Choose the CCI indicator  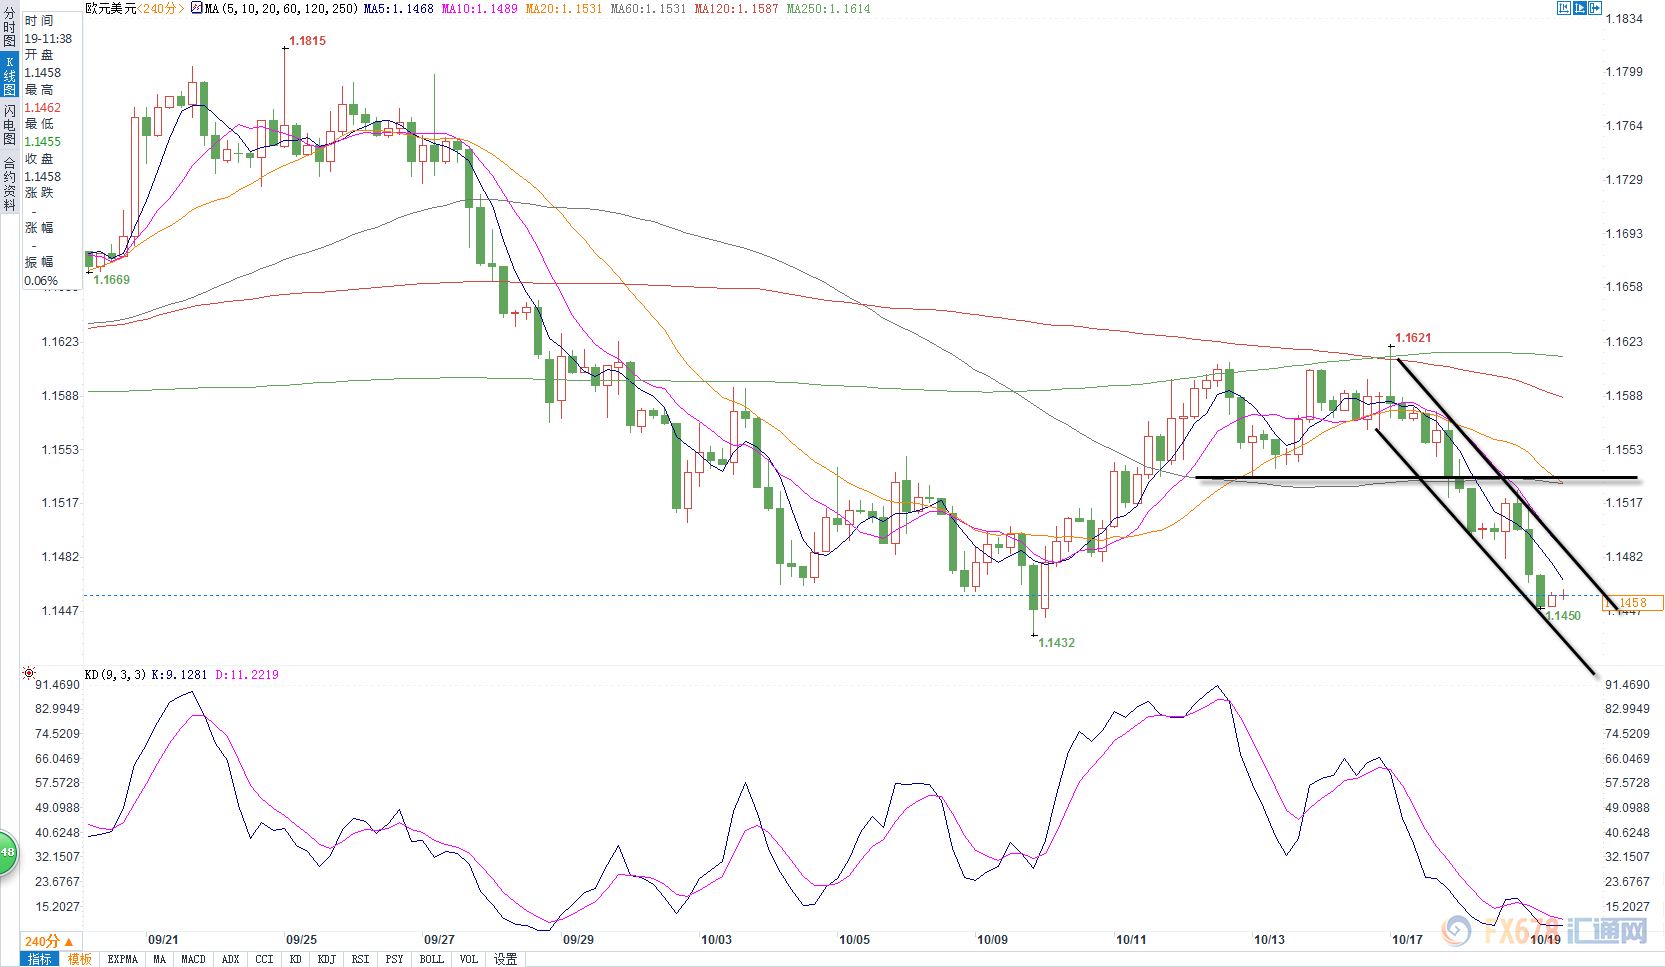tap(264, 959)
